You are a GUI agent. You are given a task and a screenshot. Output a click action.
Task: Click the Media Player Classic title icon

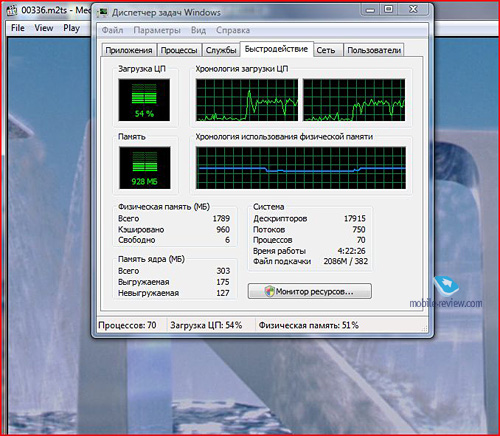(x=12, y=10)
